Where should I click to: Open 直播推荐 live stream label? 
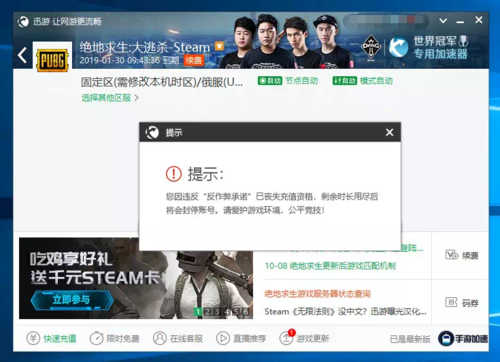pos(249,339)
